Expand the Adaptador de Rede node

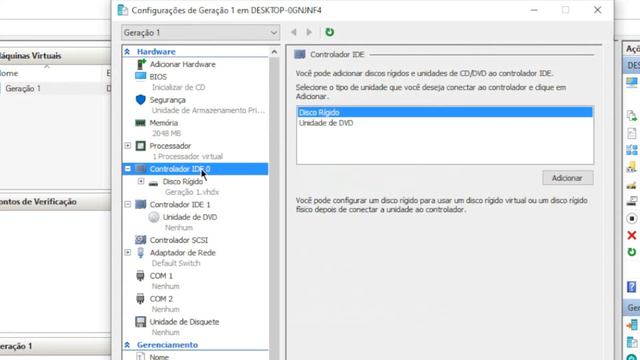point(128,252)
